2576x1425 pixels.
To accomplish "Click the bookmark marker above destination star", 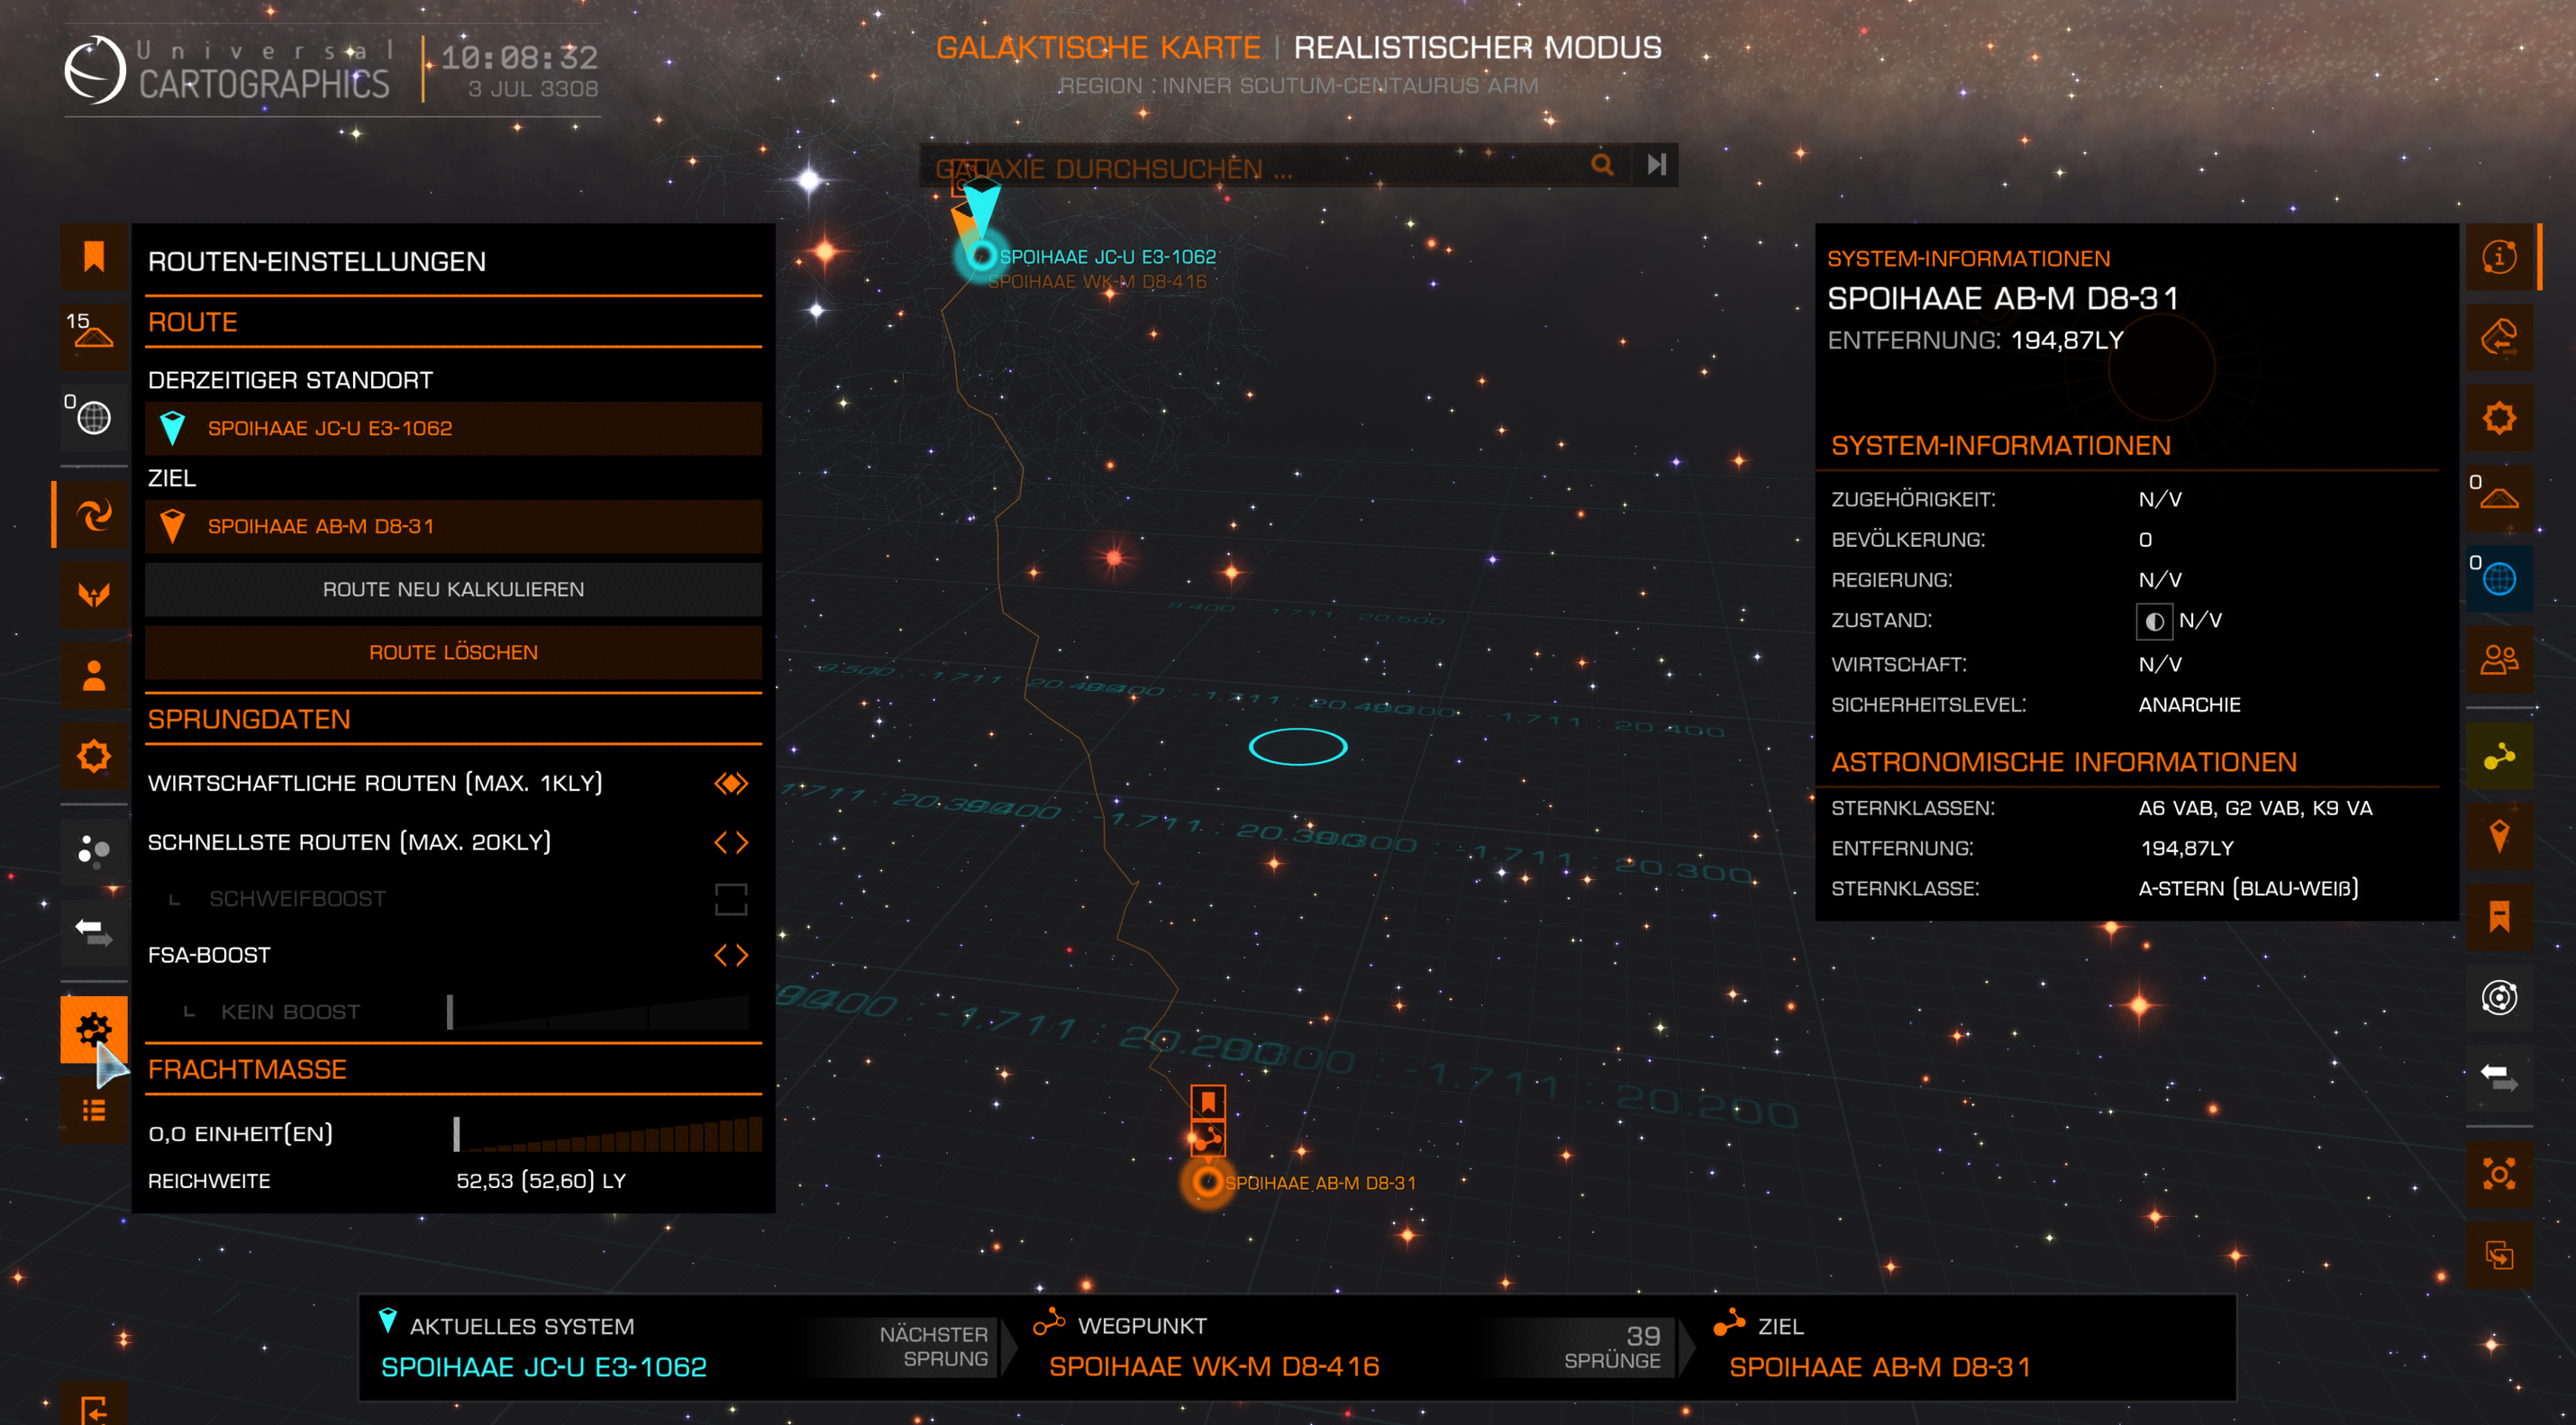I will click(x=1208, y=1102).
